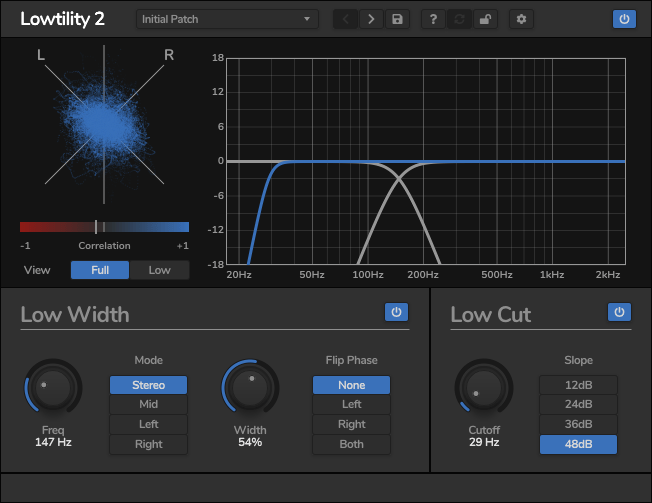Switch the view to Full
This screenshot has height=503, width=652.
100,270
